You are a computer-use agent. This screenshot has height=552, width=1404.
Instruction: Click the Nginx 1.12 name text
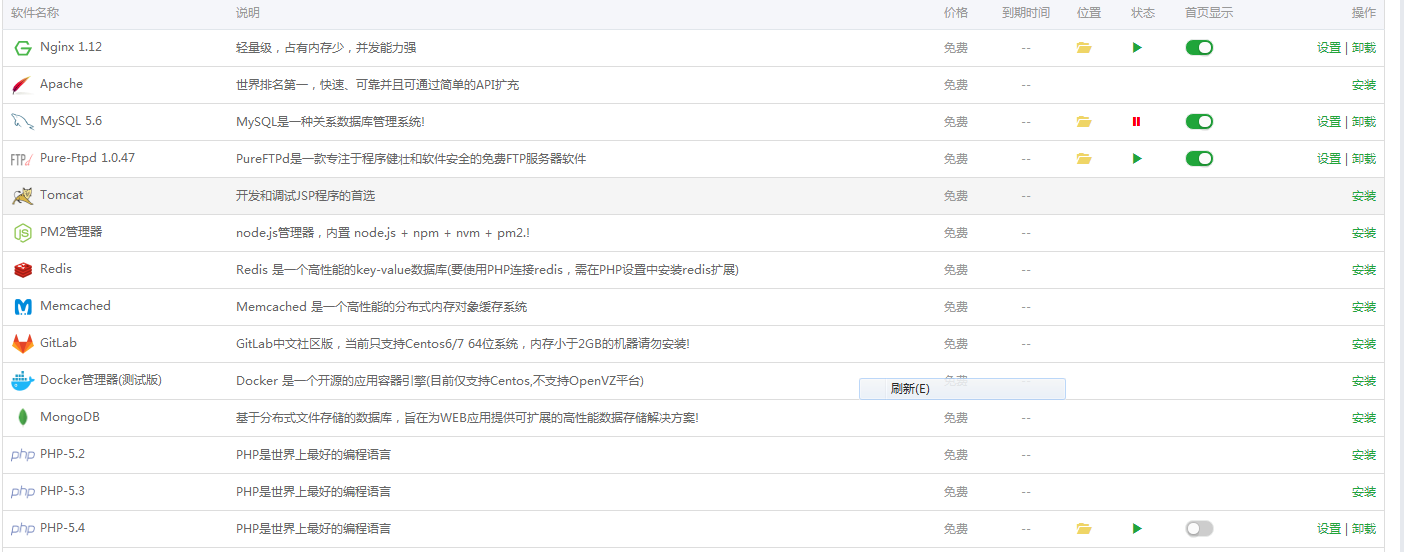71,47
